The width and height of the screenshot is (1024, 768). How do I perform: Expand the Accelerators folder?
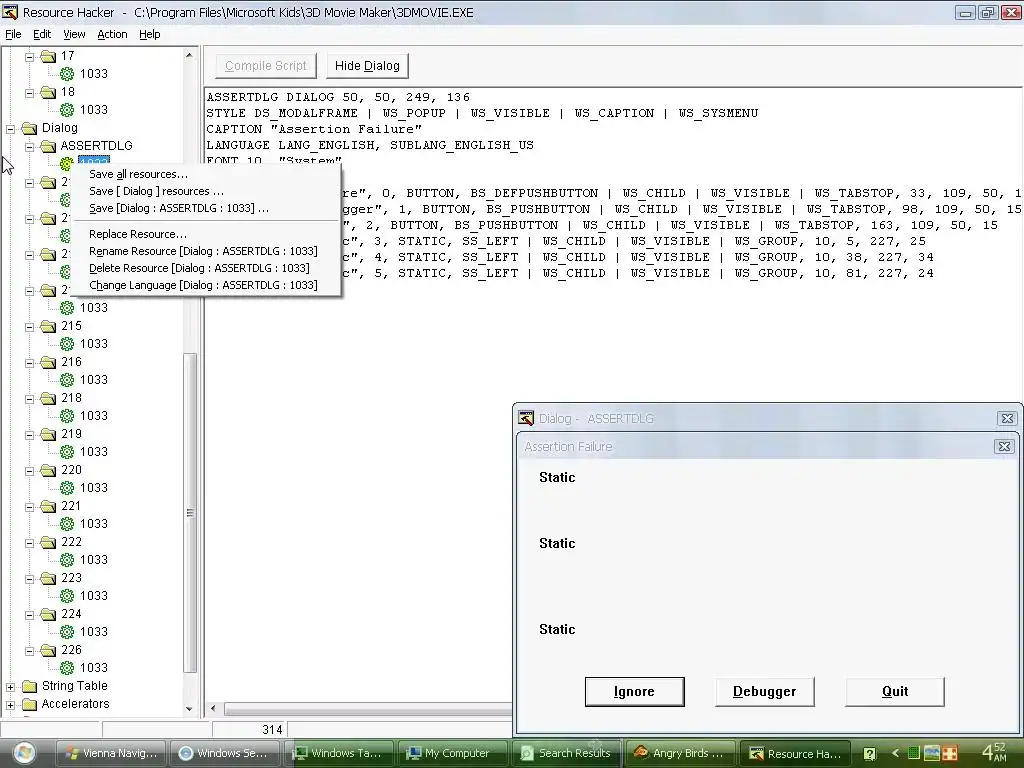tap(10, 705)
